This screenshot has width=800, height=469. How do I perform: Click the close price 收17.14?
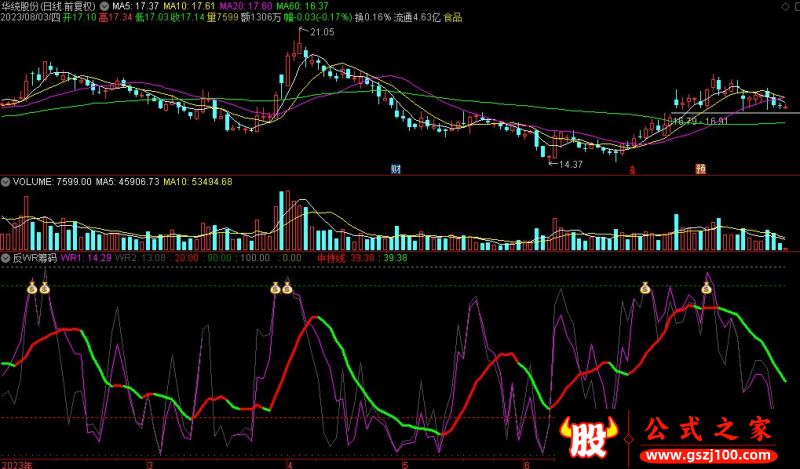(187, 17)
